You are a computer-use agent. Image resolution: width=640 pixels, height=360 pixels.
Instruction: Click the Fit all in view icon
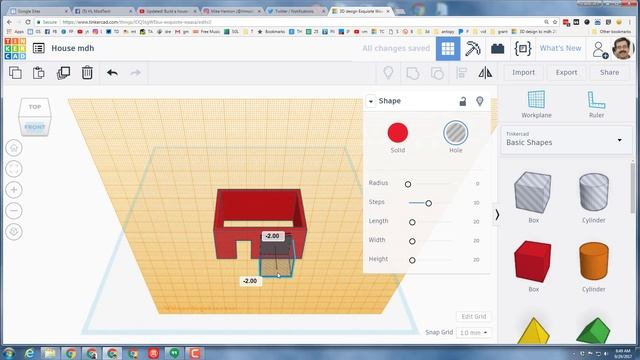(x=14, y=169)
